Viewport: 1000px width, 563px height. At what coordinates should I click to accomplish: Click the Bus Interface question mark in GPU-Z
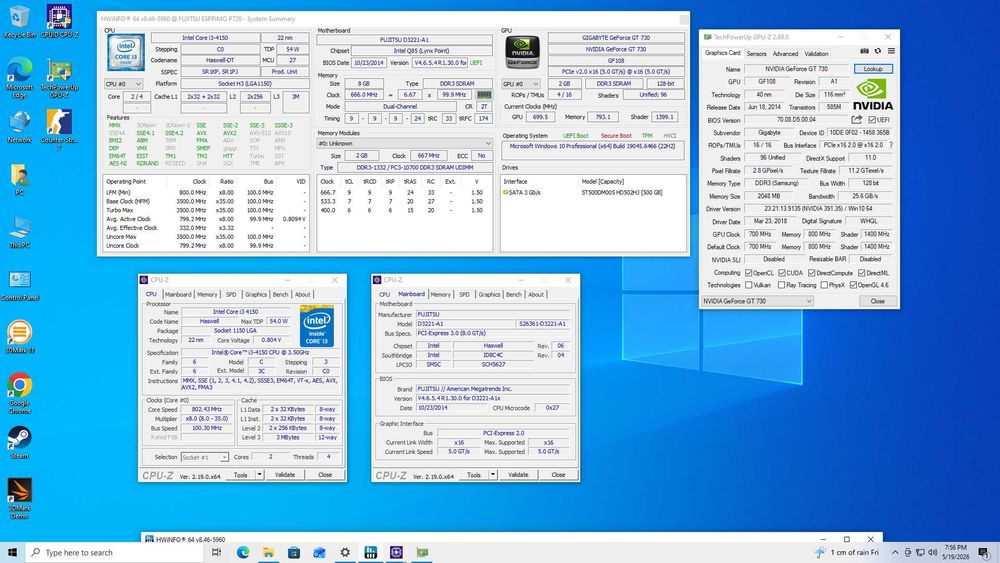(891, 145)
